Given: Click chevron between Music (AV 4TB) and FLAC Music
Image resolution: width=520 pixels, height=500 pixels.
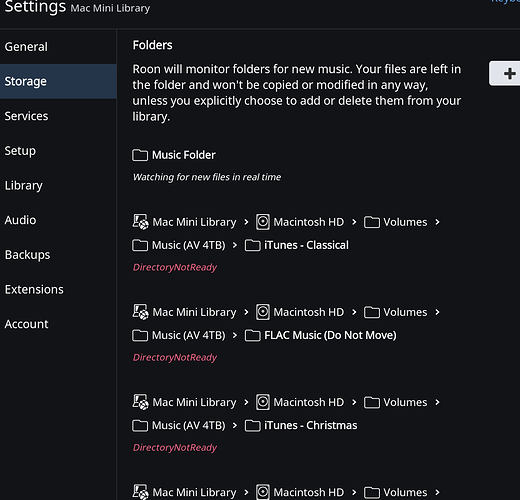Looking at the screenshot, I should click(235, 335).
